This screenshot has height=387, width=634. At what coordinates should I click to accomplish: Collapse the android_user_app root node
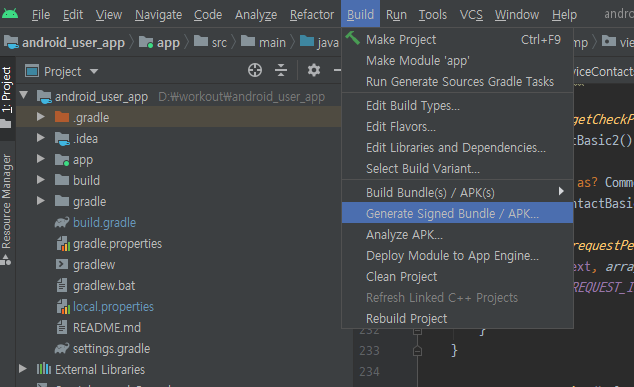pos(23,95)
